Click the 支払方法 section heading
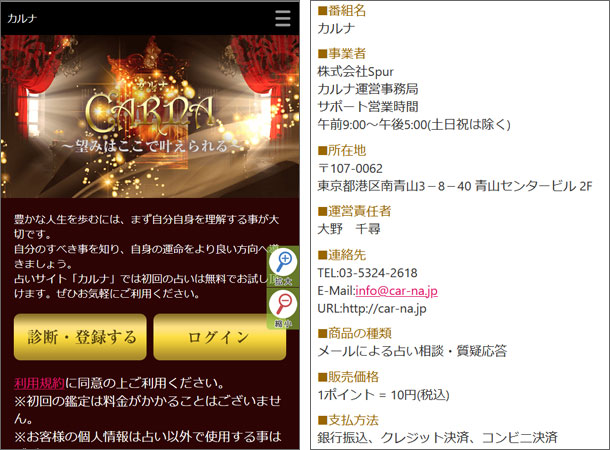Image resolution: width=610 pixels, height=450 pixels. tap(348, 420)
